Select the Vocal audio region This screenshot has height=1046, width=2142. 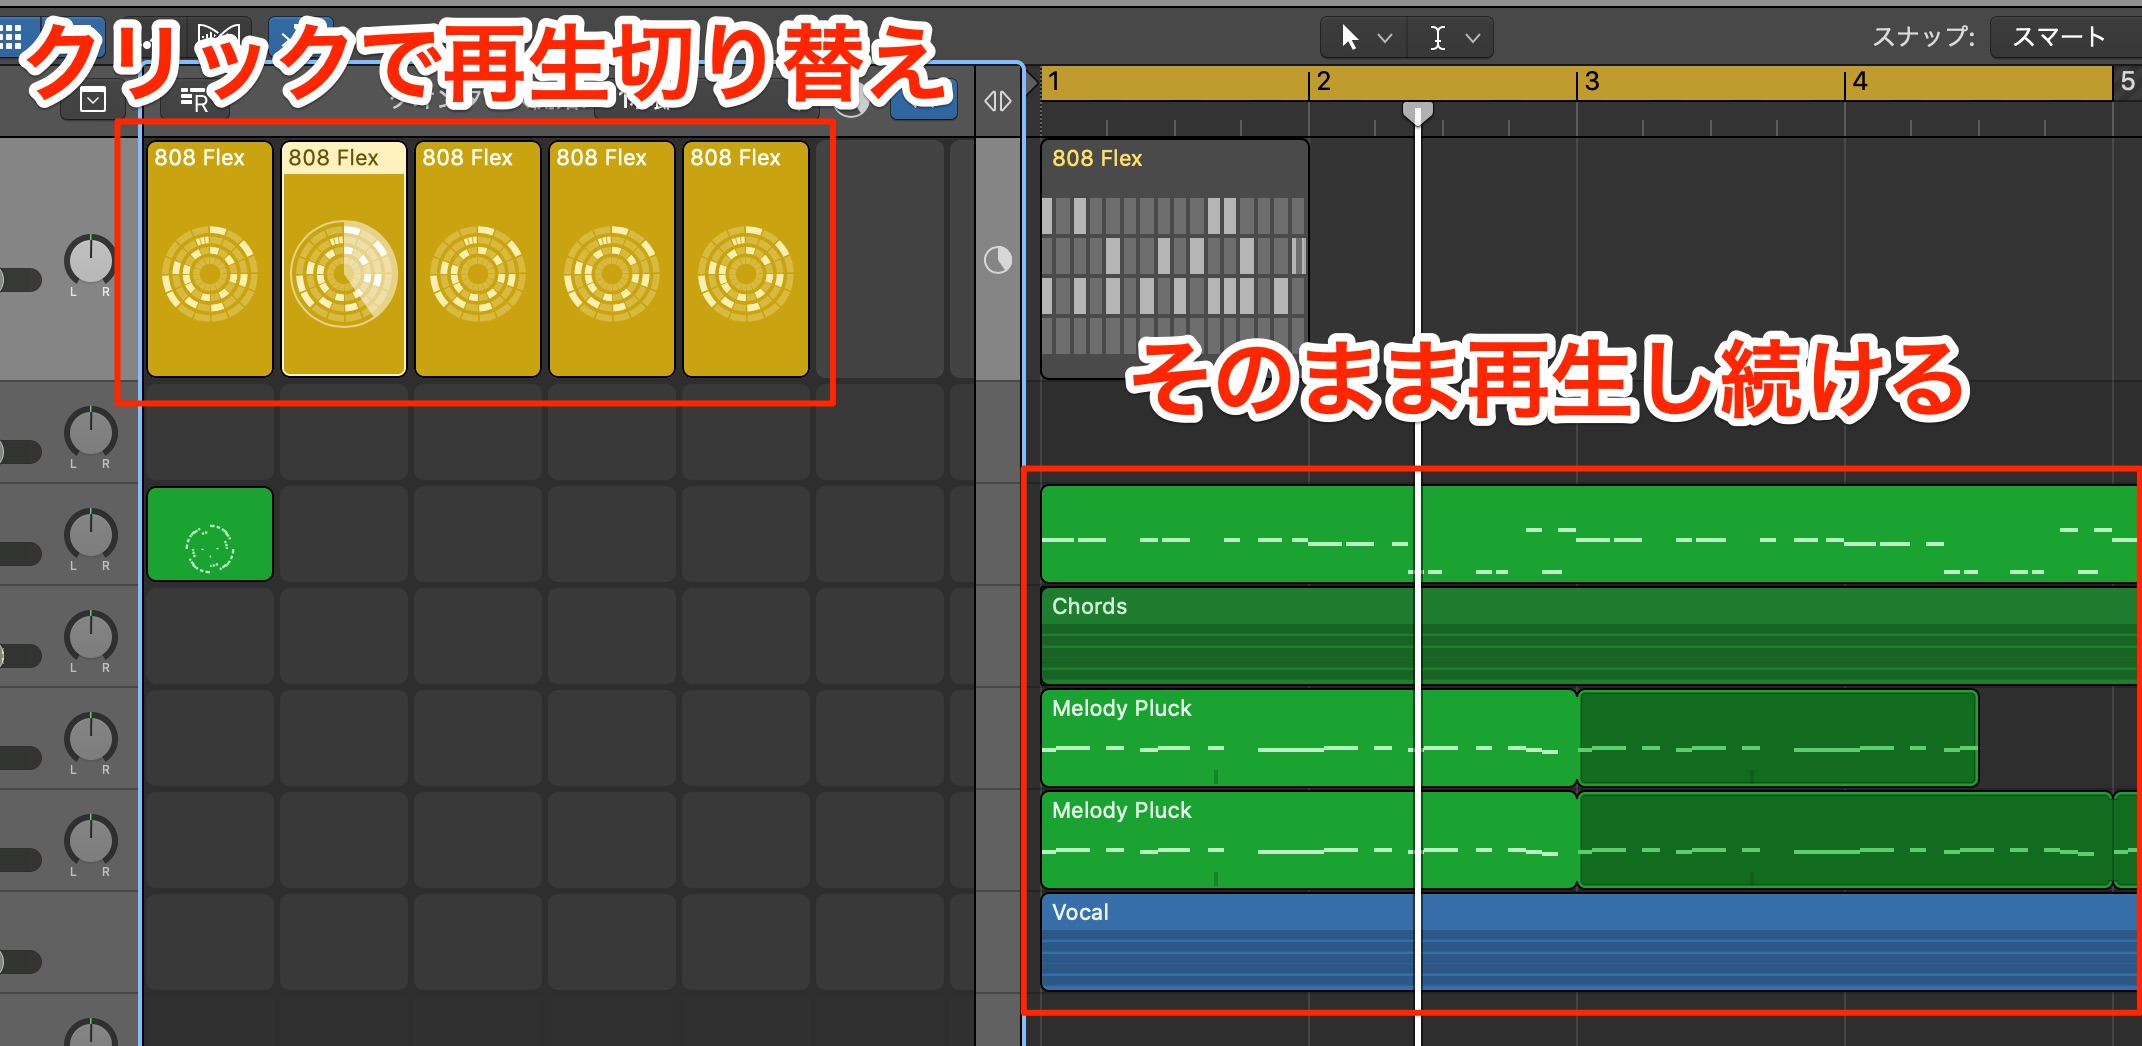(1590, 942)
